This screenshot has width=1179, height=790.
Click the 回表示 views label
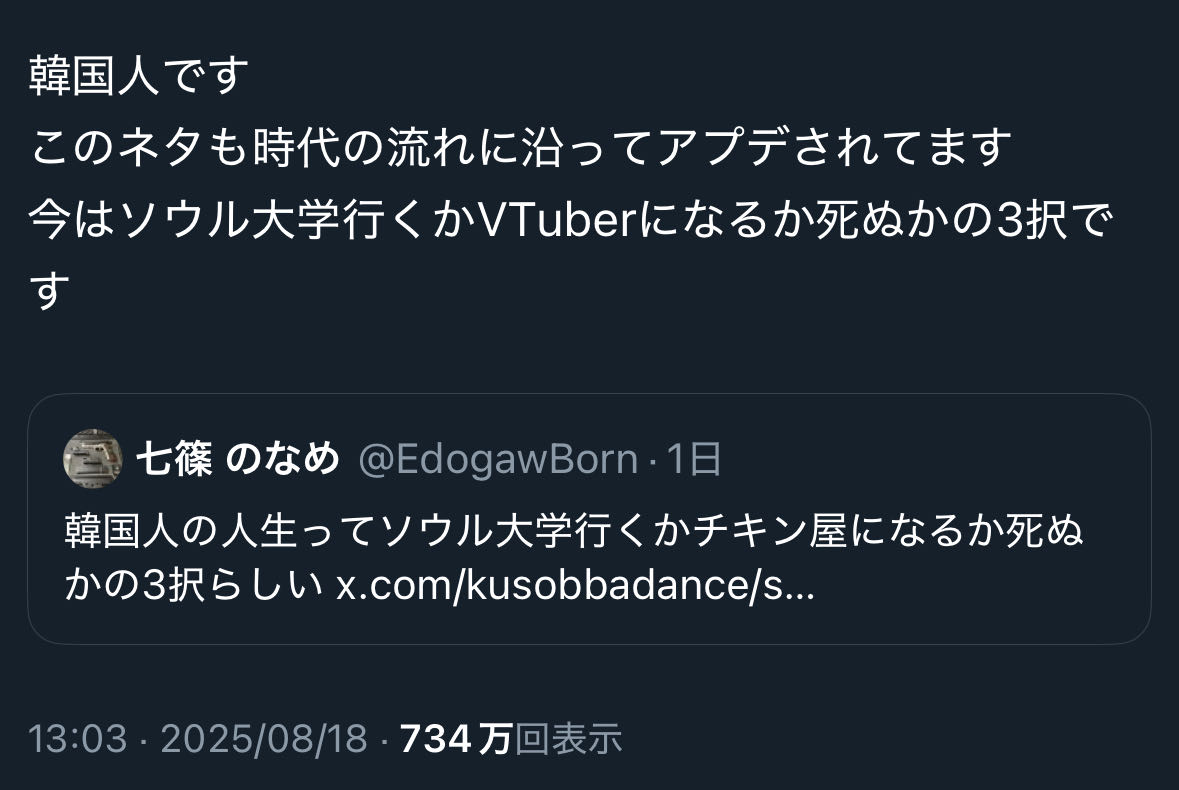[x=568, y=739]
